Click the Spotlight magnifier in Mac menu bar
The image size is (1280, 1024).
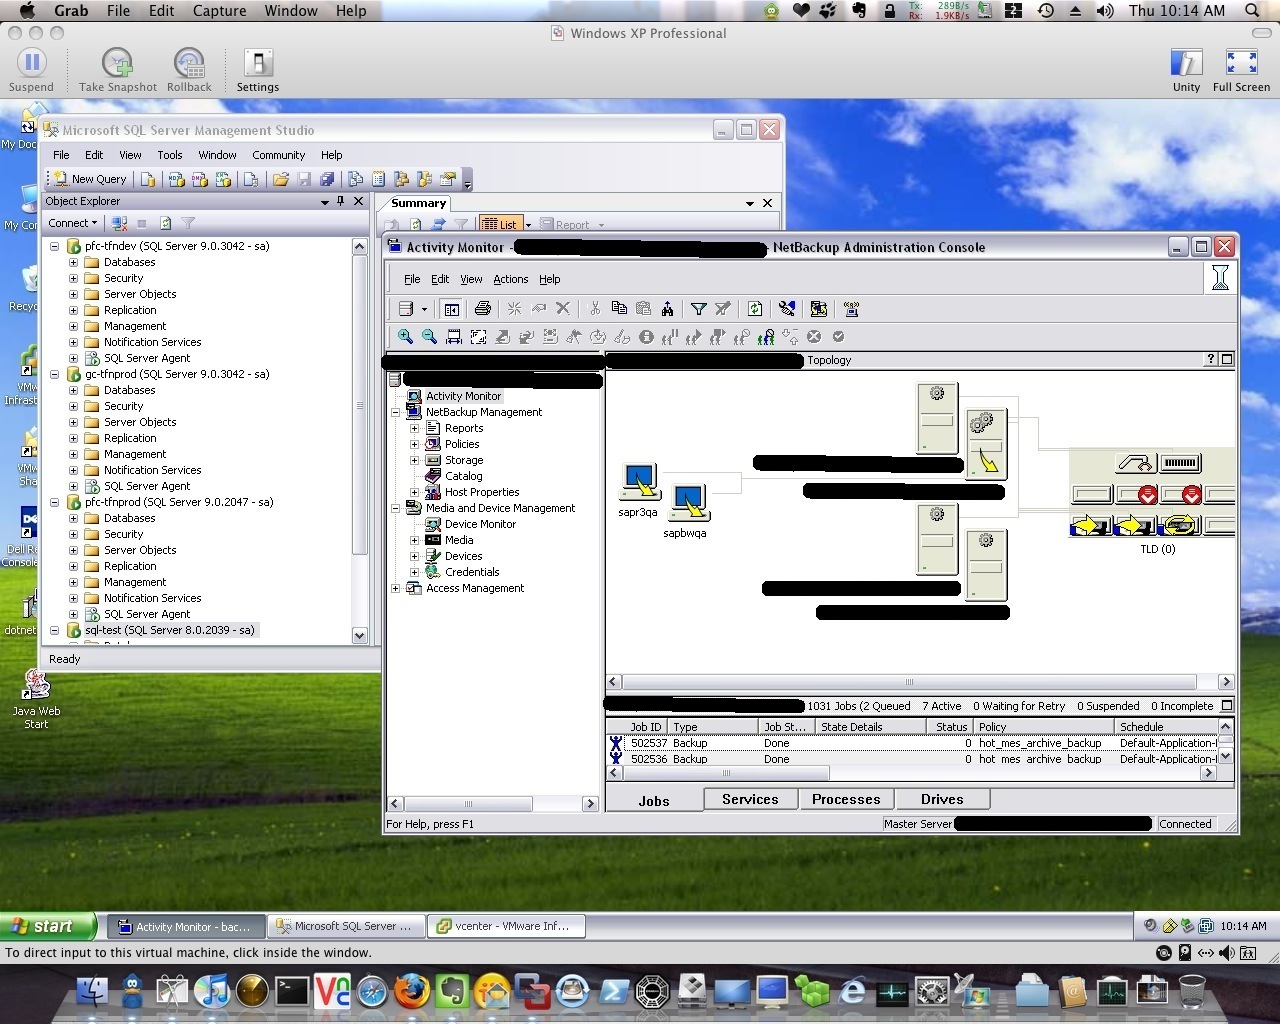tap(1252, 11)
